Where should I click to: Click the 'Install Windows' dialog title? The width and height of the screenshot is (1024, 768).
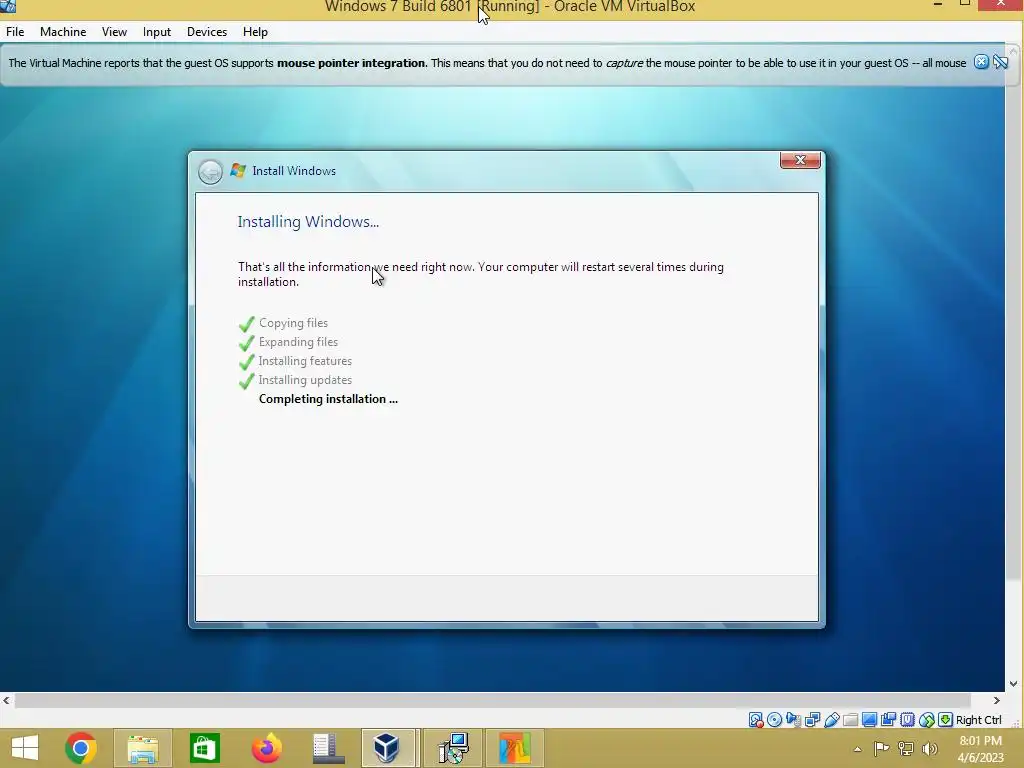click(294, 170)
